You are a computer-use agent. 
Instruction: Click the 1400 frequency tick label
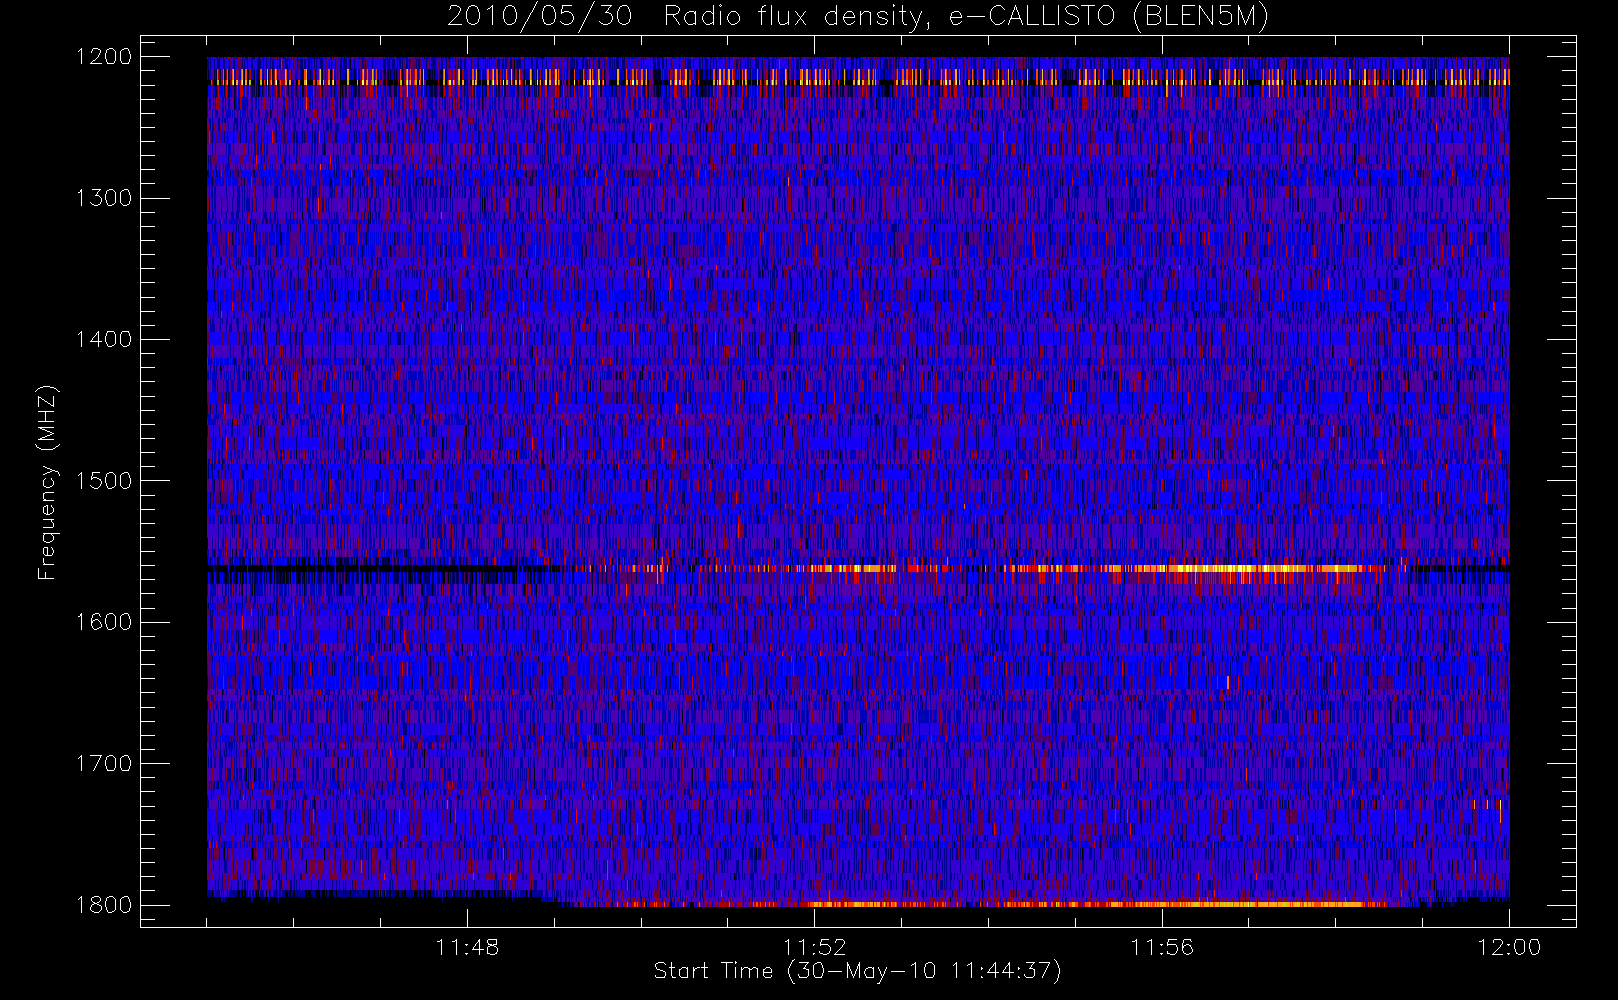tap(104, 340)
